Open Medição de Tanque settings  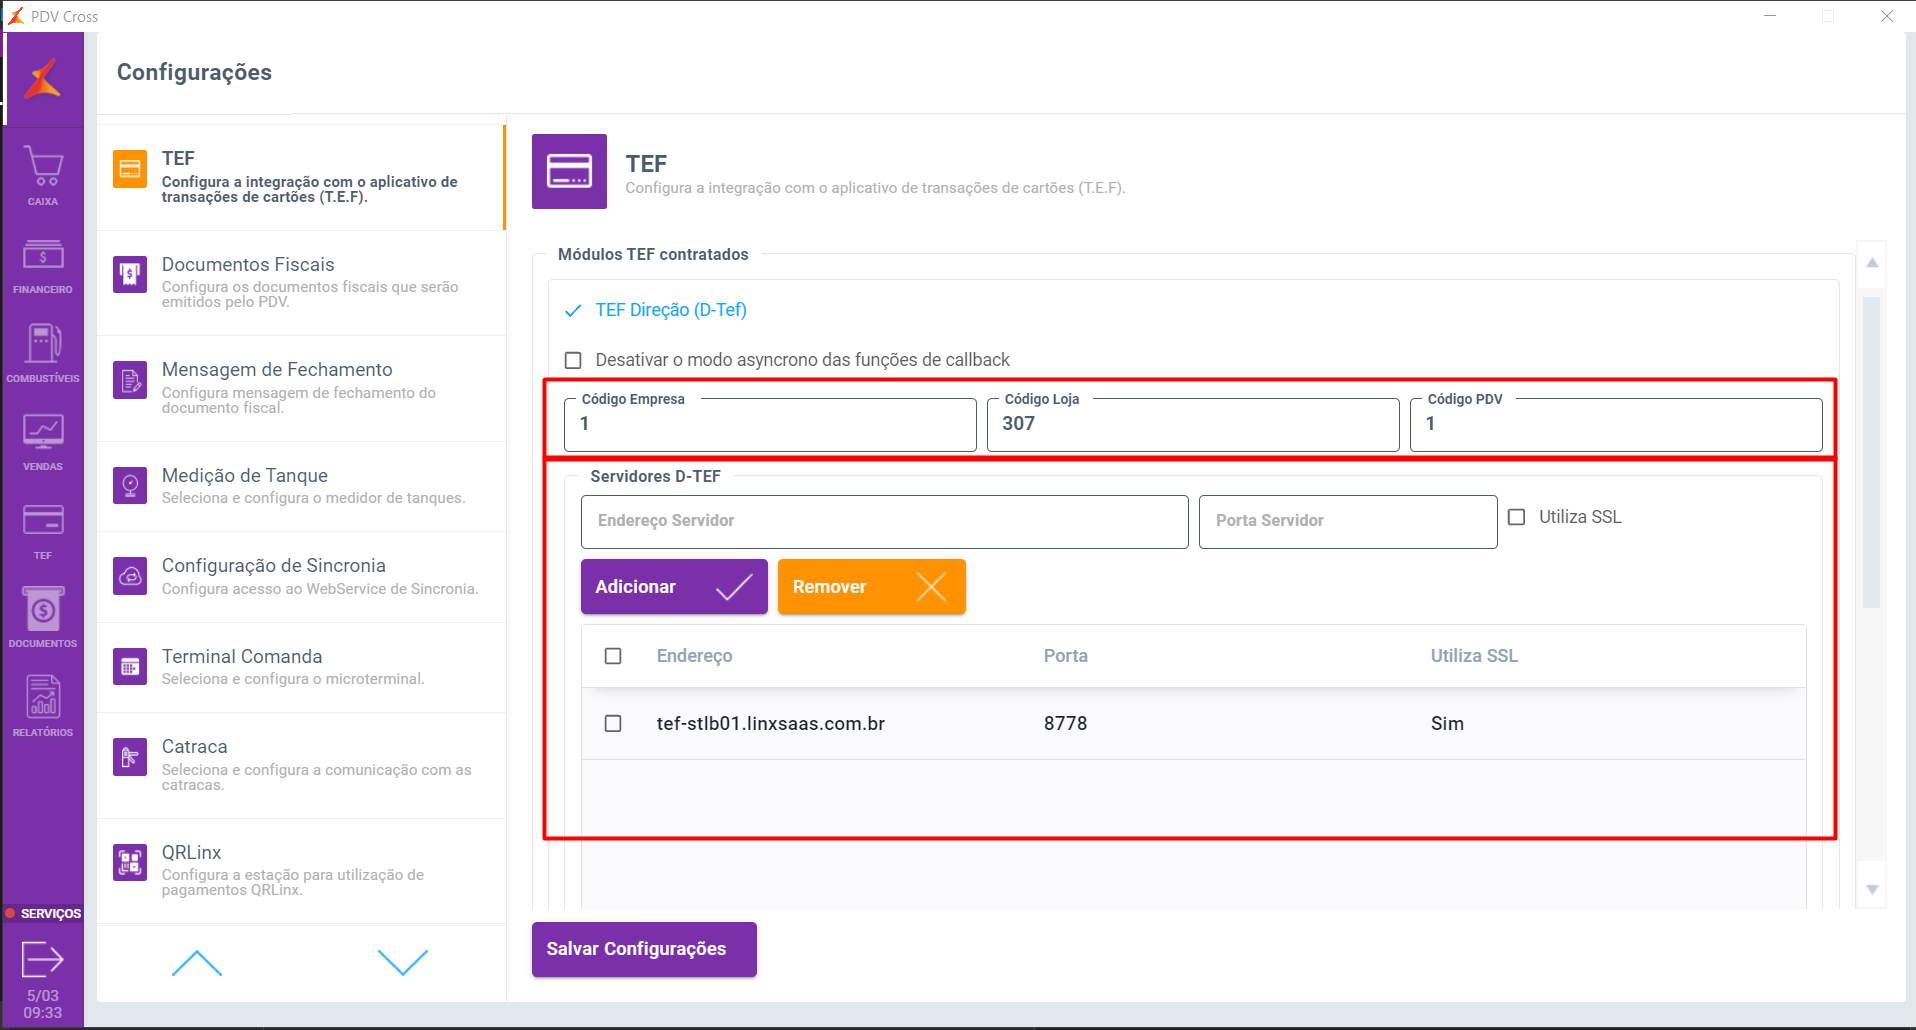(301, 487)
